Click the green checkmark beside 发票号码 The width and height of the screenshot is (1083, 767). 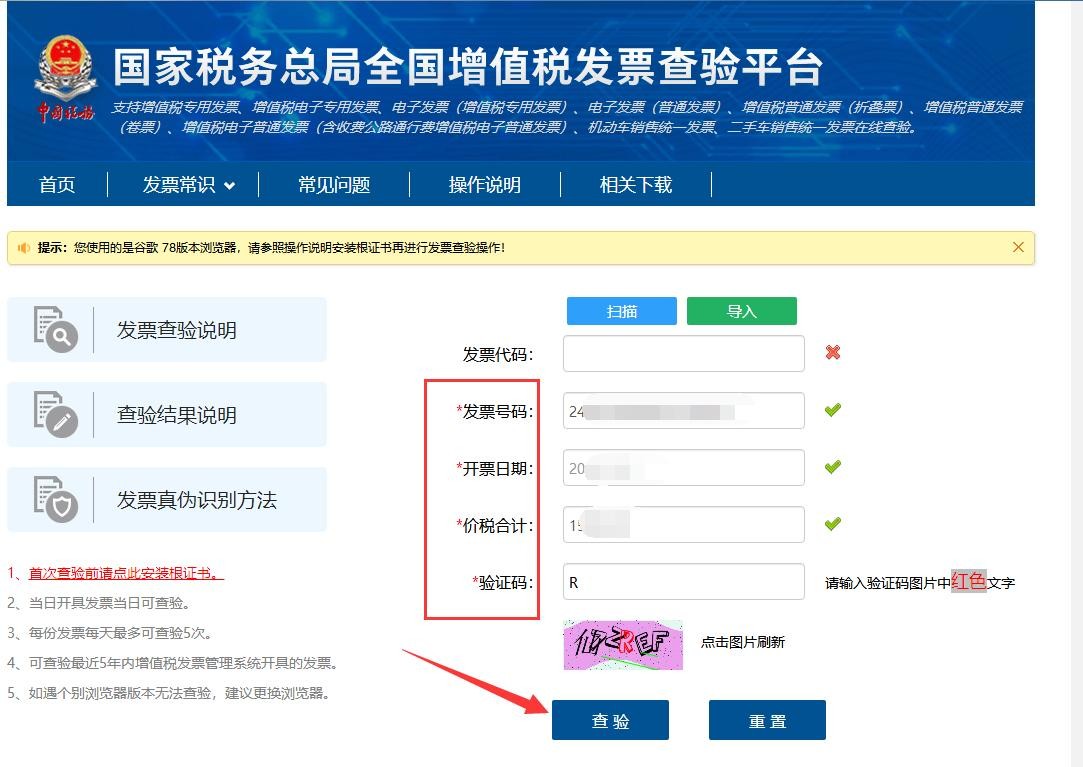pos(832,410)
